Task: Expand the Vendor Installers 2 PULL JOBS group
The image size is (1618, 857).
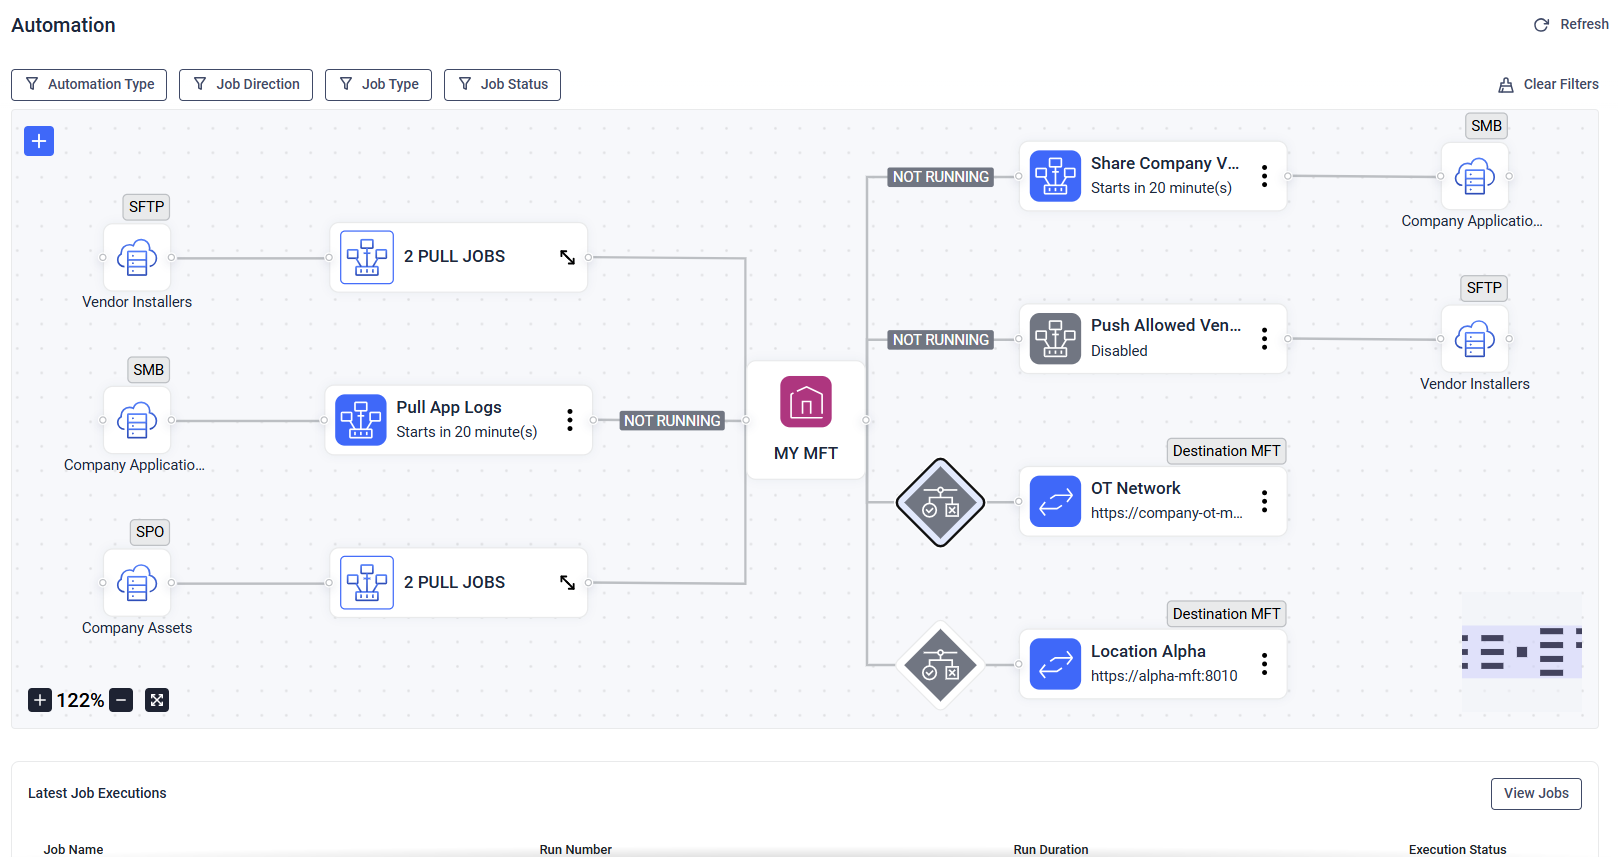Action: point(567,257)
